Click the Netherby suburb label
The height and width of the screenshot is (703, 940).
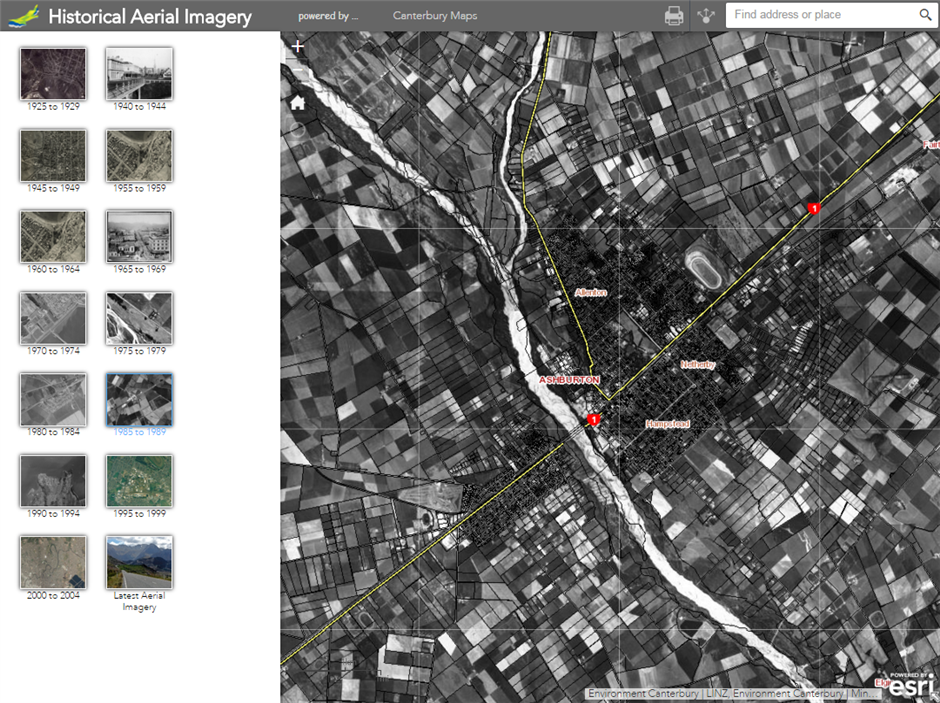pos(698,364)
